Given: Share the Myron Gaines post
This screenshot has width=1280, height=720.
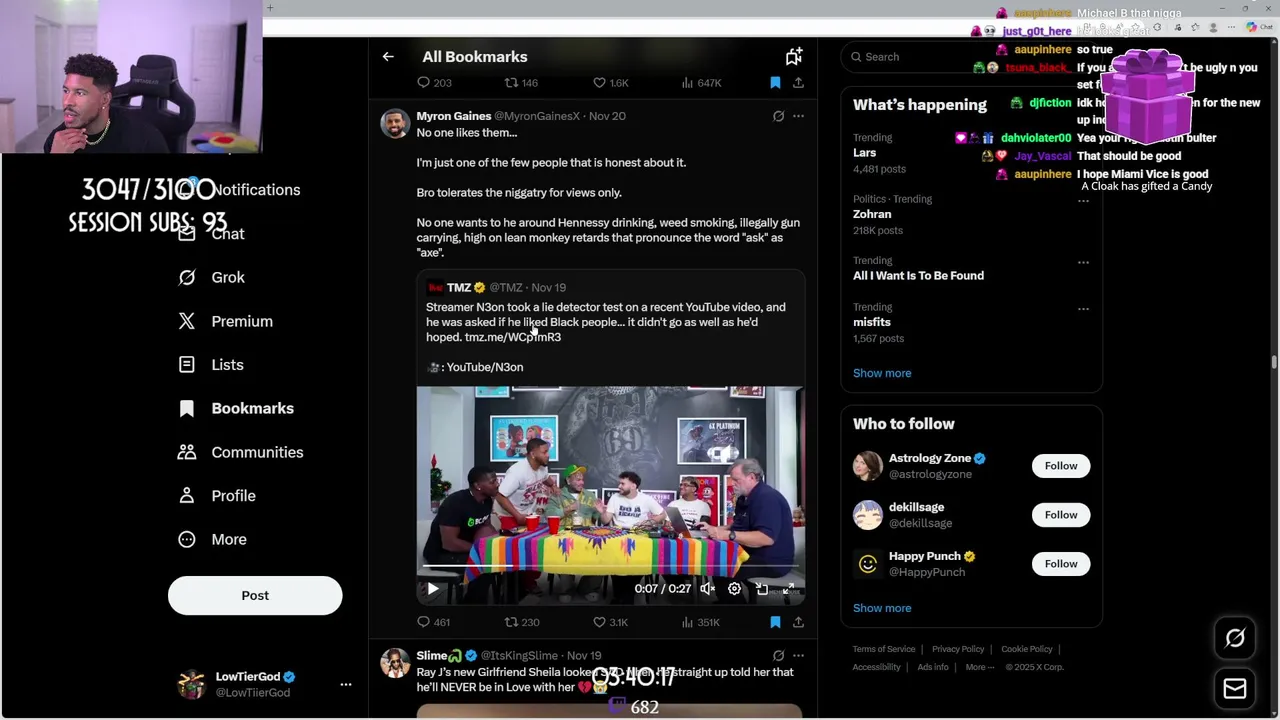Looking at the screenshot, I should 798,622.
